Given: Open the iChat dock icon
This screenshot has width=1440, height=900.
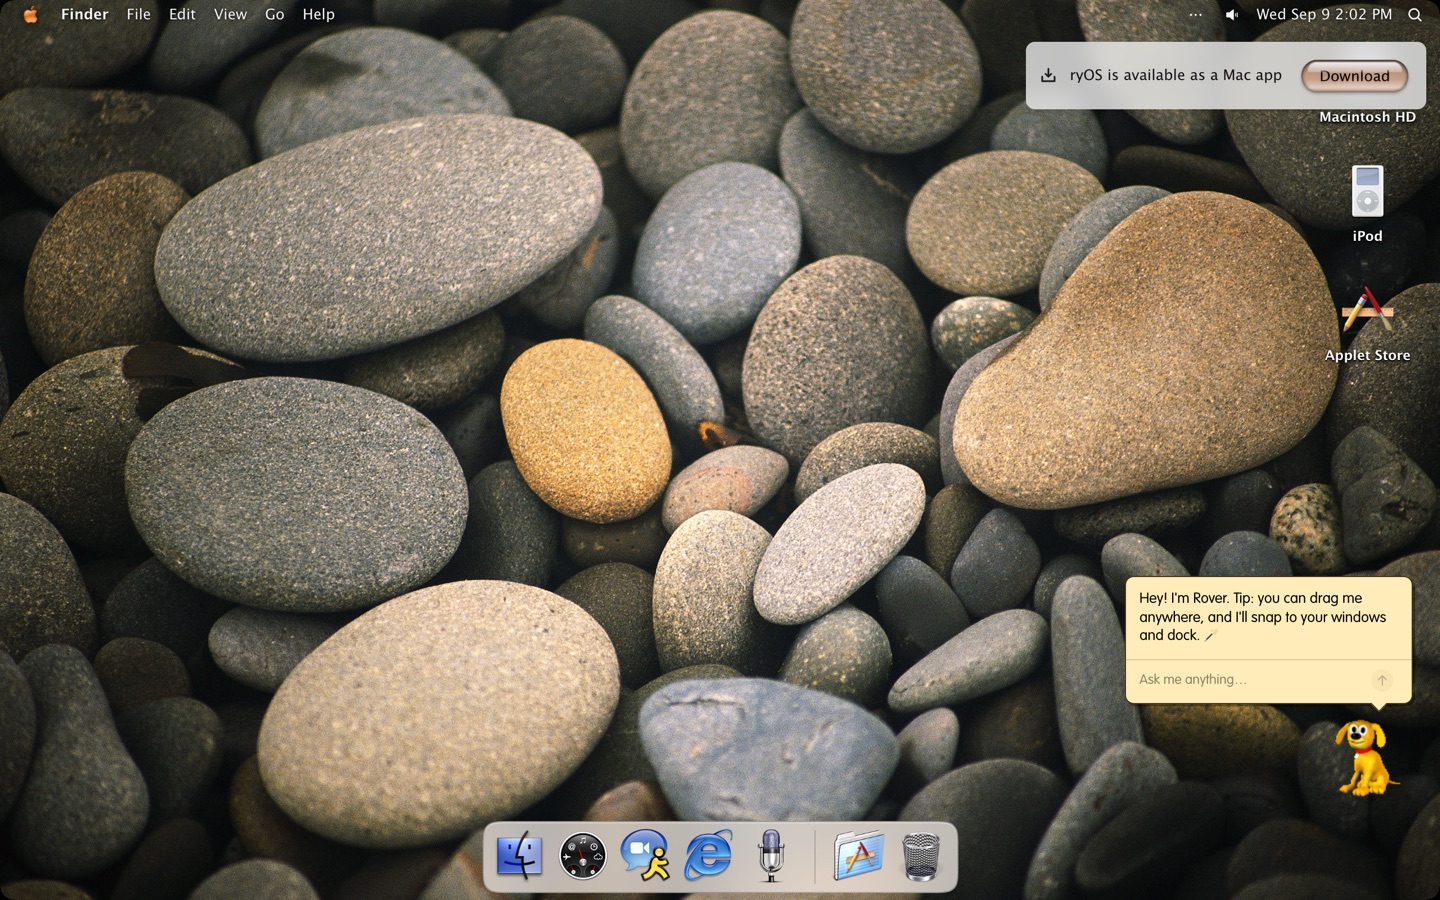Looking at the screenshot, I should (646, 856).
